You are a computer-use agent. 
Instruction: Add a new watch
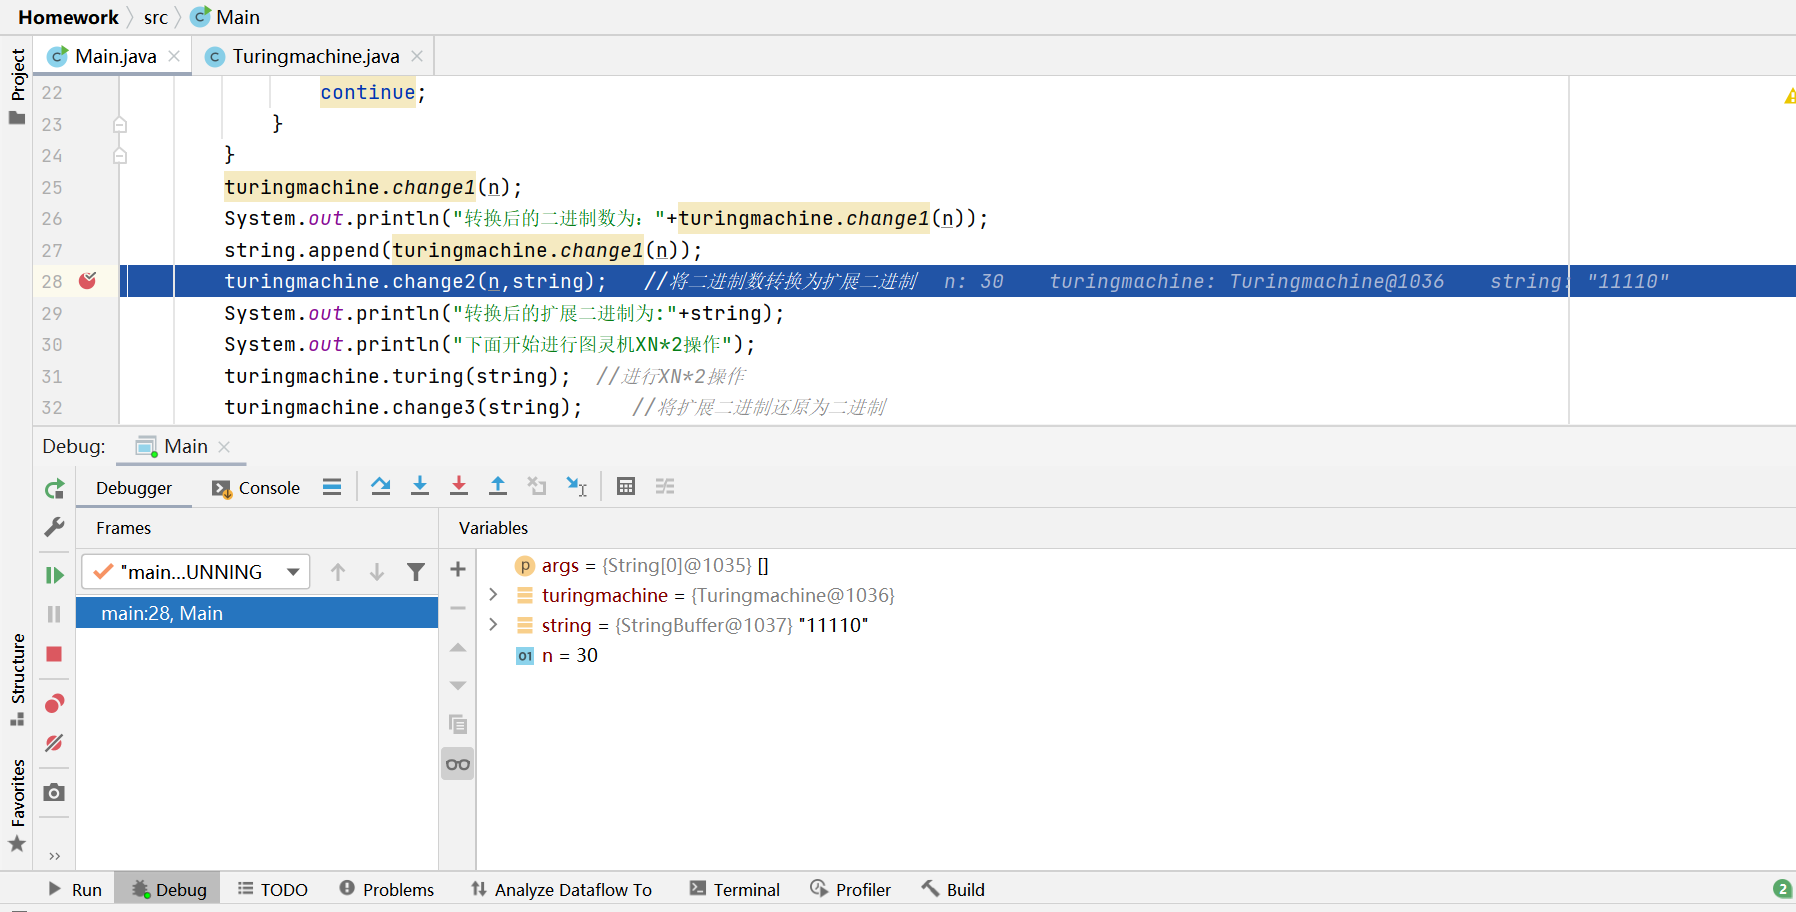(x=458, y=570)
